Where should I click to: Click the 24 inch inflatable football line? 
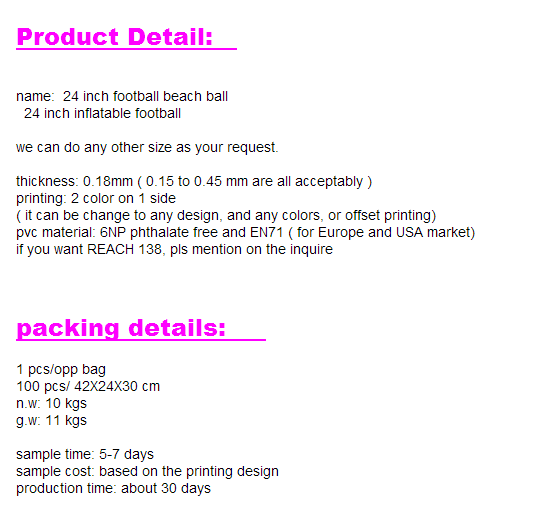(102, 113)
